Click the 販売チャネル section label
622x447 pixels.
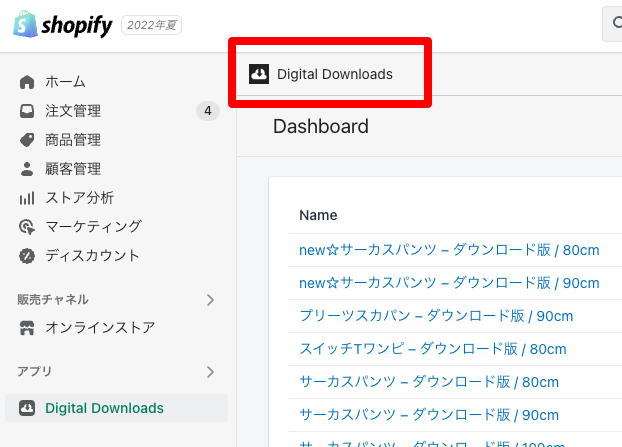point(53,299)
